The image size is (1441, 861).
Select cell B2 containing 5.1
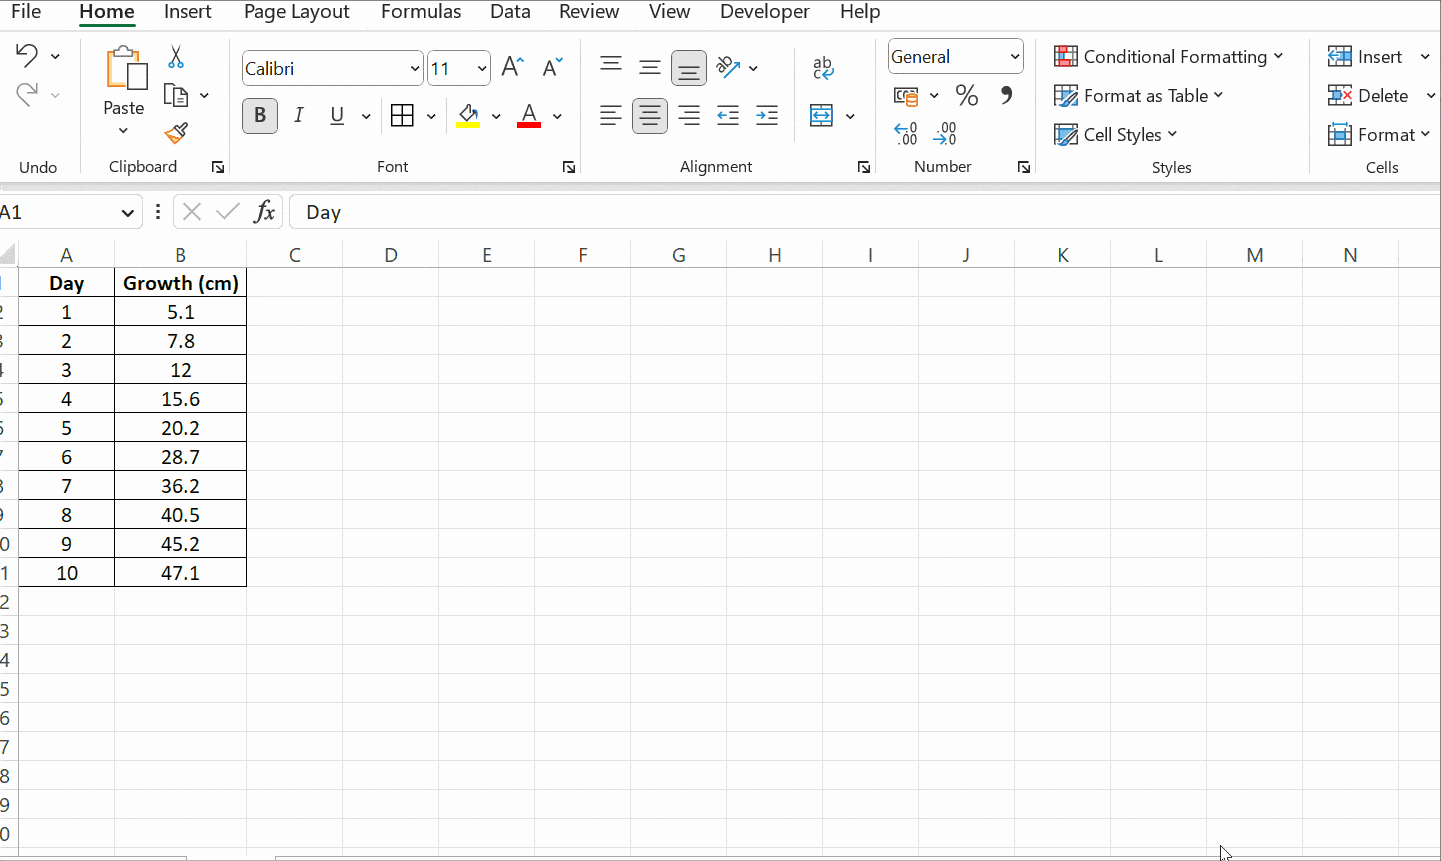(180, 312)
